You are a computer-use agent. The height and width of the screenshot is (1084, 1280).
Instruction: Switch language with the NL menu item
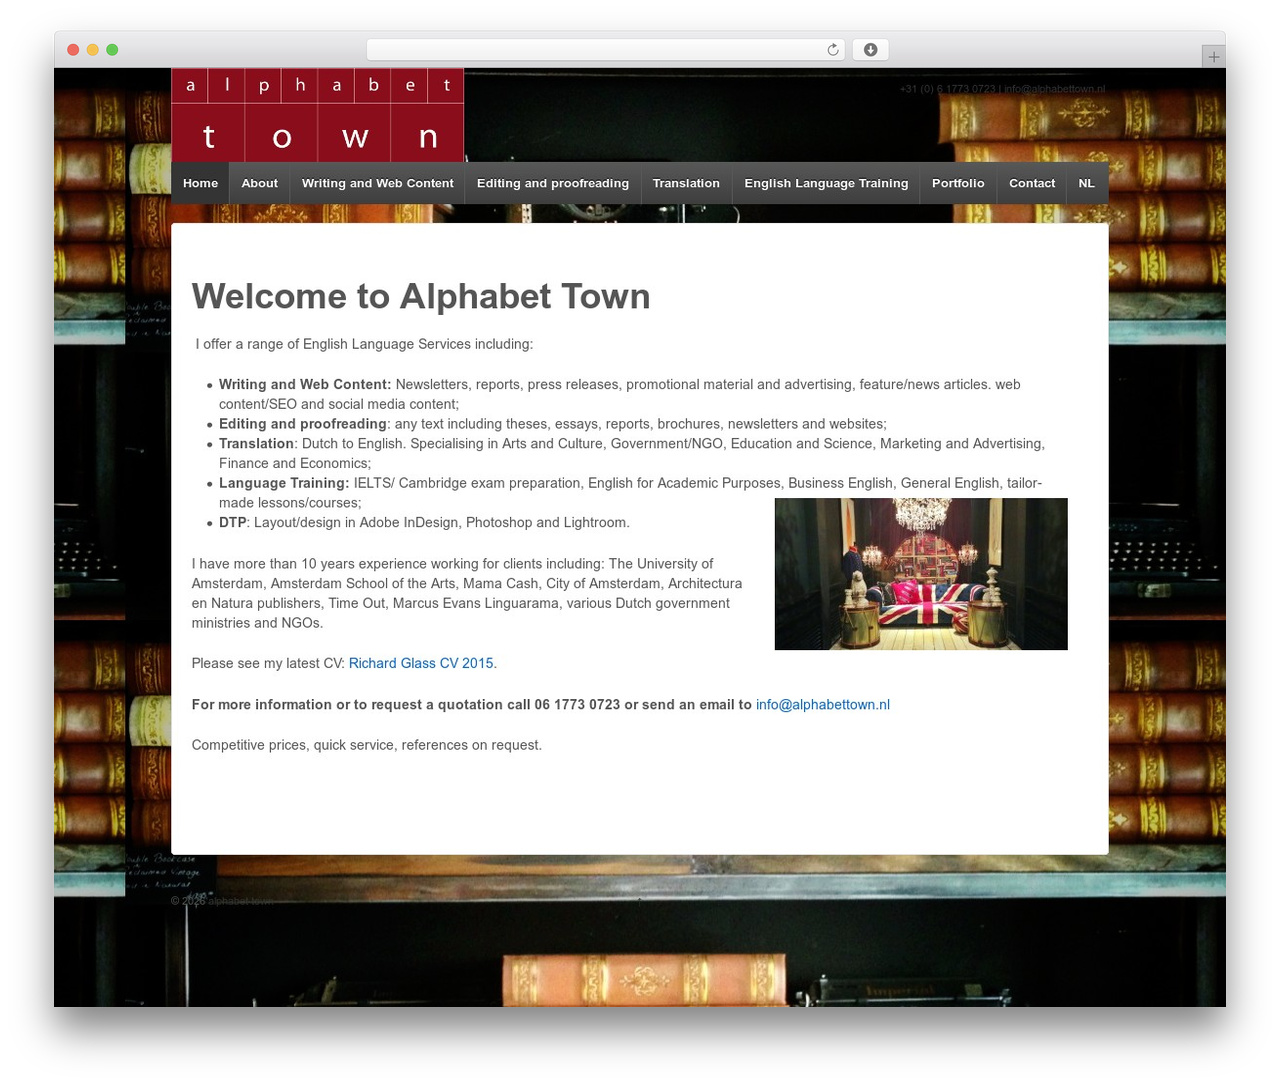(1087, 183)
